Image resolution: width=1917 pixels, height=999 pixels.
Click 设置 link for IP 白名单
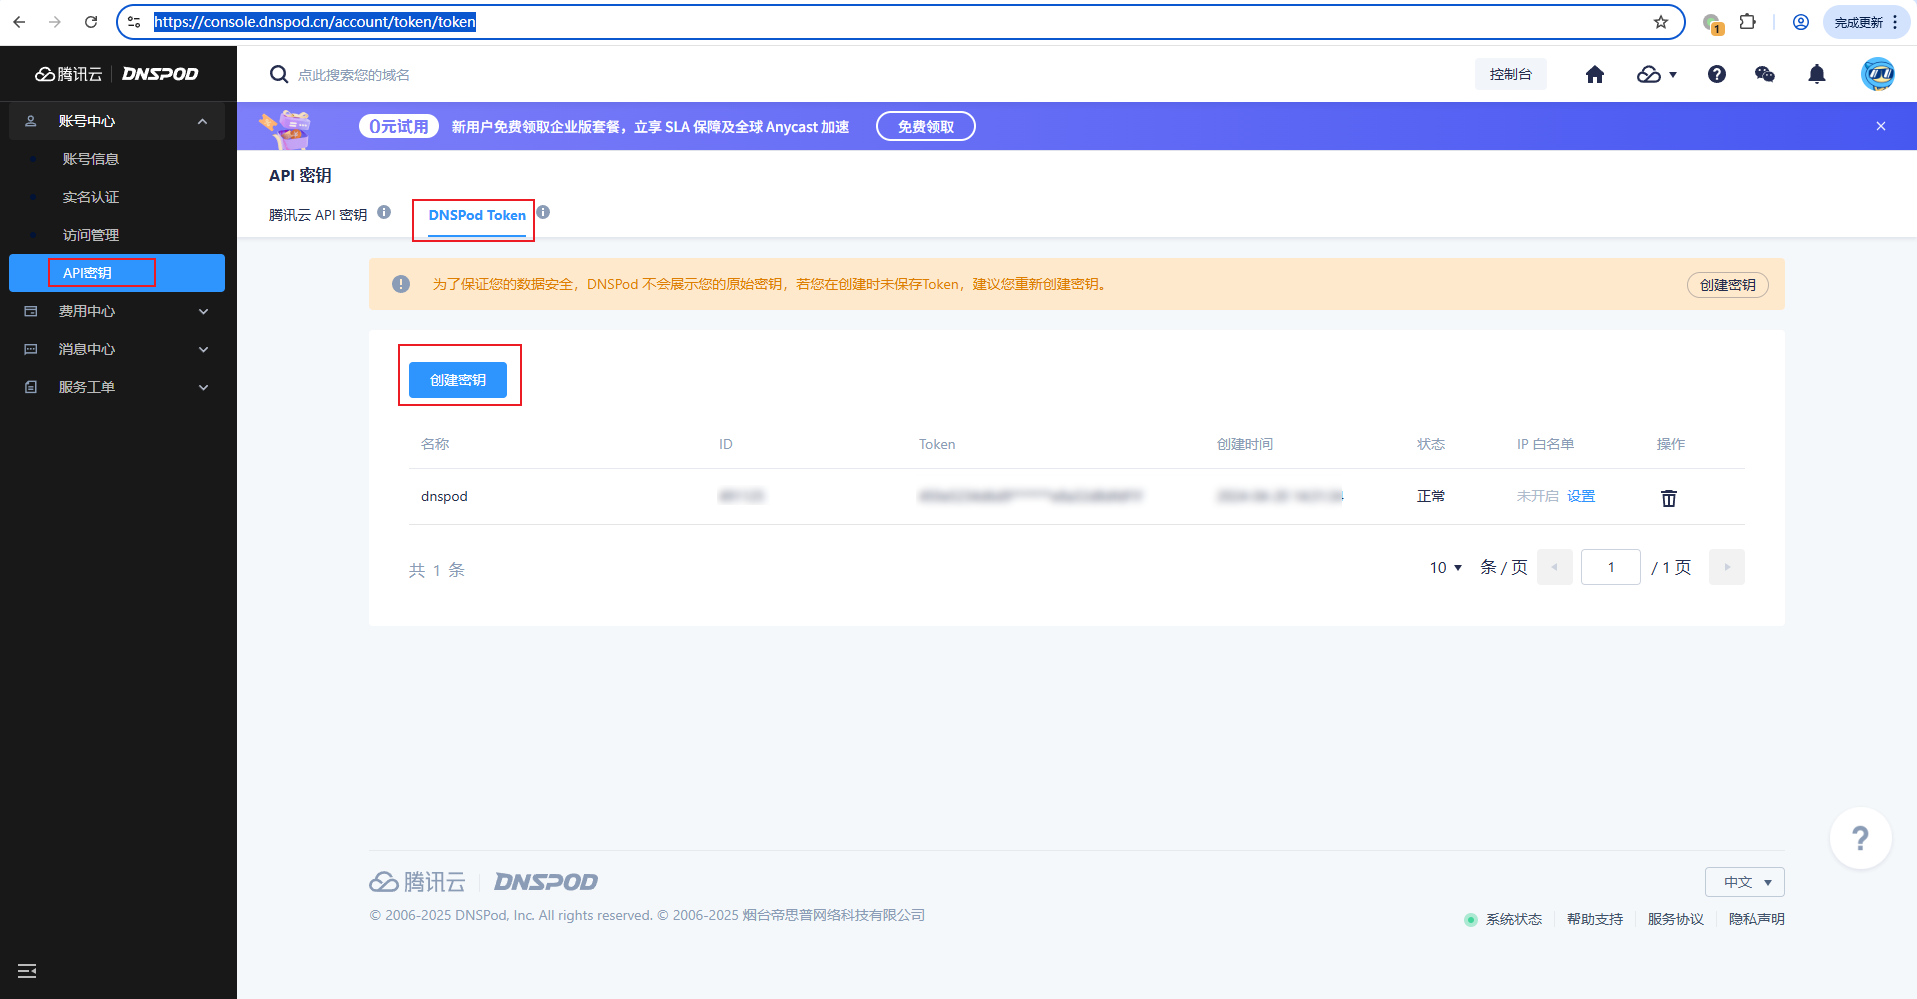point(1581,496)
